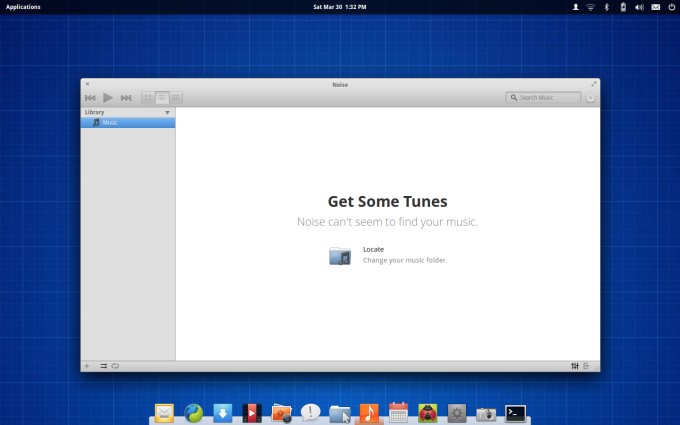The height and width of the screenshot is (425, 680).
Task: Switch to list view mode
Action: [x=162, y=98]
